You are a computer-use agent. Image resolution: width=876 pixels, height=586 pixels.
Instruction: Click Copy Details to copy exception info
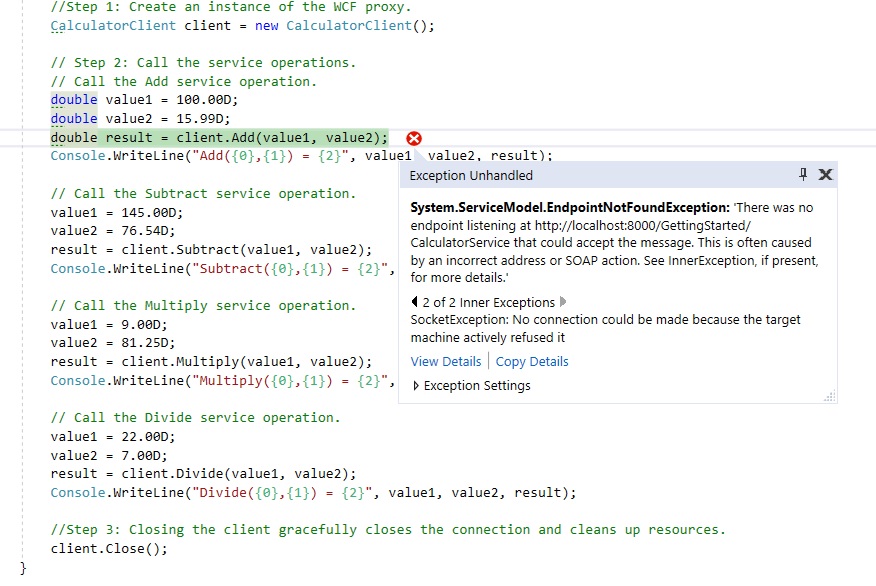pos(531,361)
